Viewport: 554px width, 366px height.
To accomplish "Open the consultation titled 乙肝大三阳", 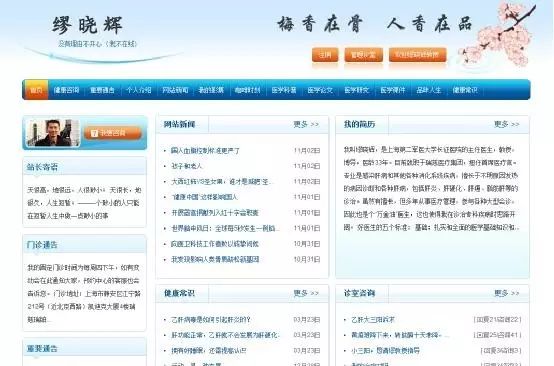I will pos(373,320).
